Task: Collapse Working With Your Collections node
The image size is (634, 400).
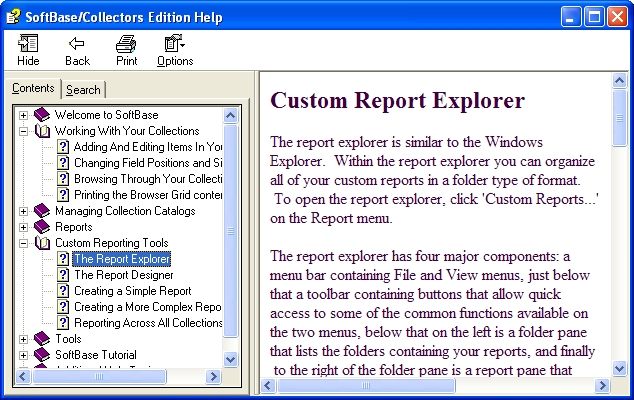Action: [23, 131]
